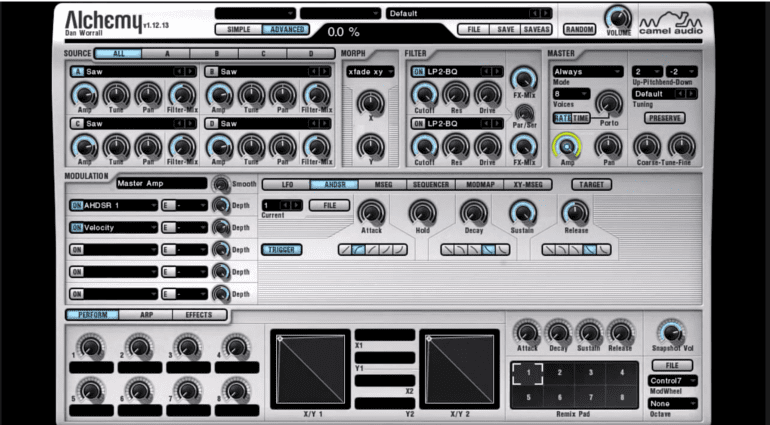Image resolution: width=770 pixels, height=425 pixels.
Task: Click the Master Pan knob
Action: click(609, 146)
